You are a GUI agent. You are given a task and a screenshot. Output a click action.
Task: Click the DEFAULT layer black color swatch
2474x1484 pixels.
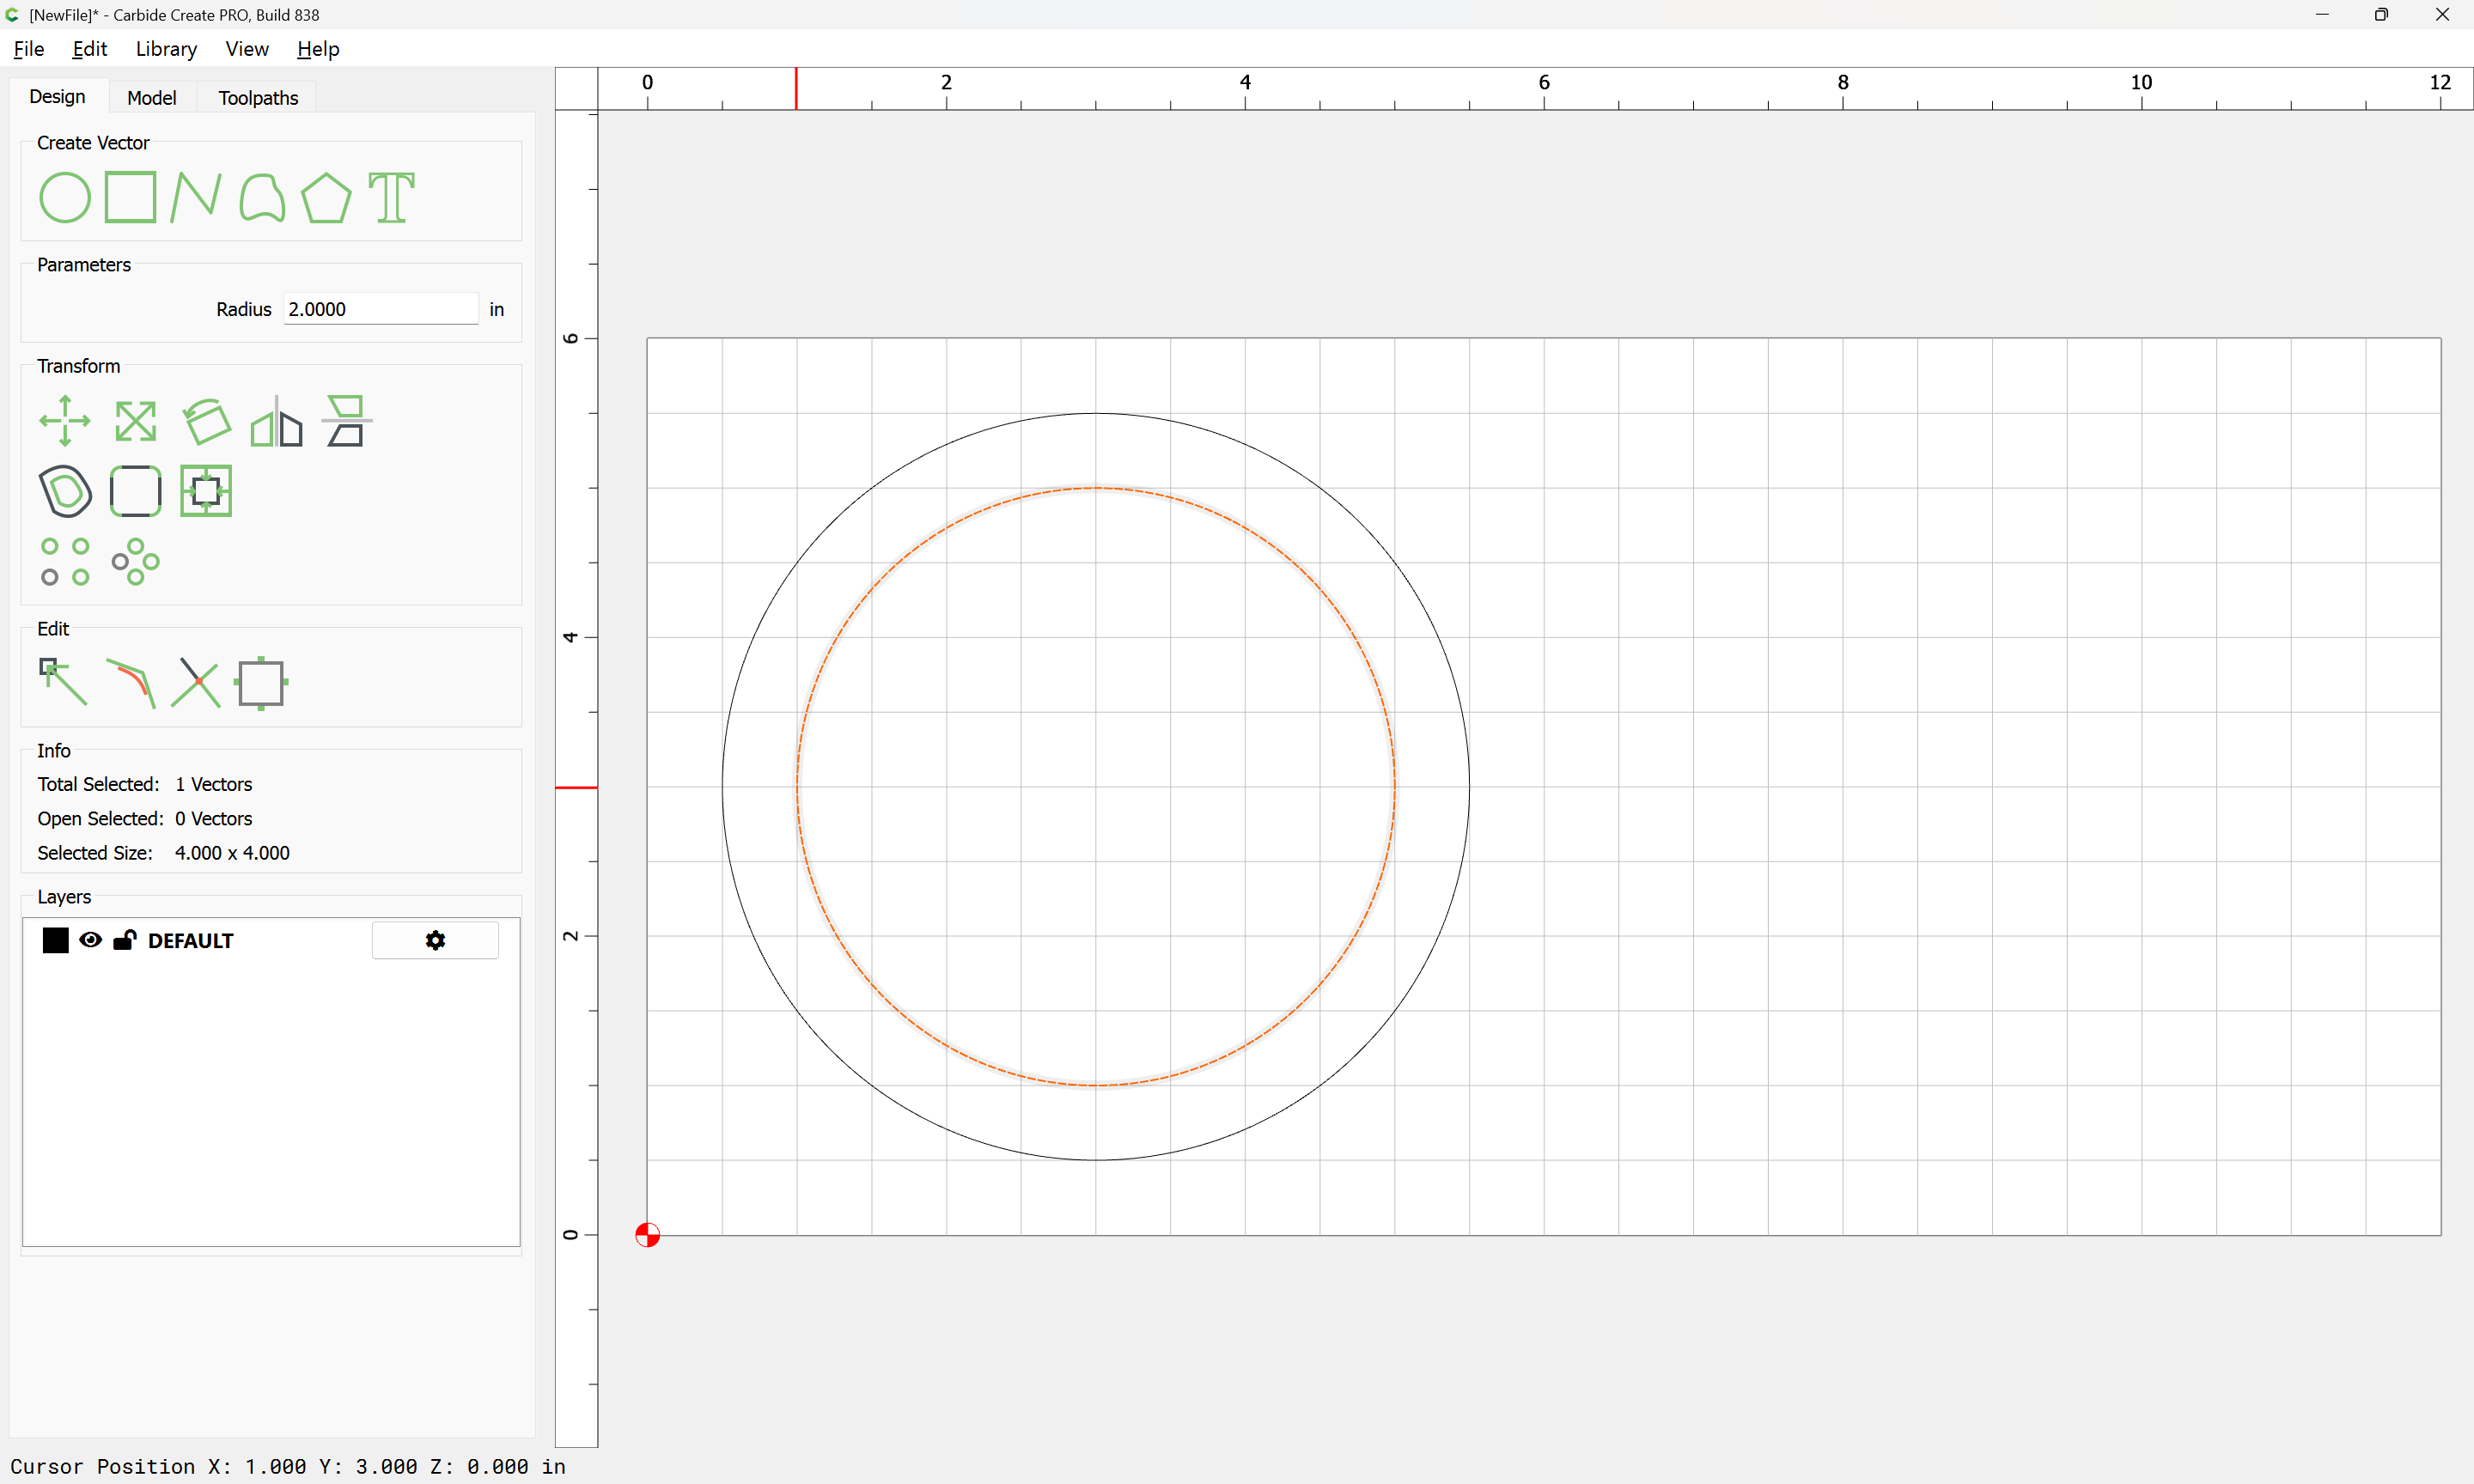tap(55, 940)
